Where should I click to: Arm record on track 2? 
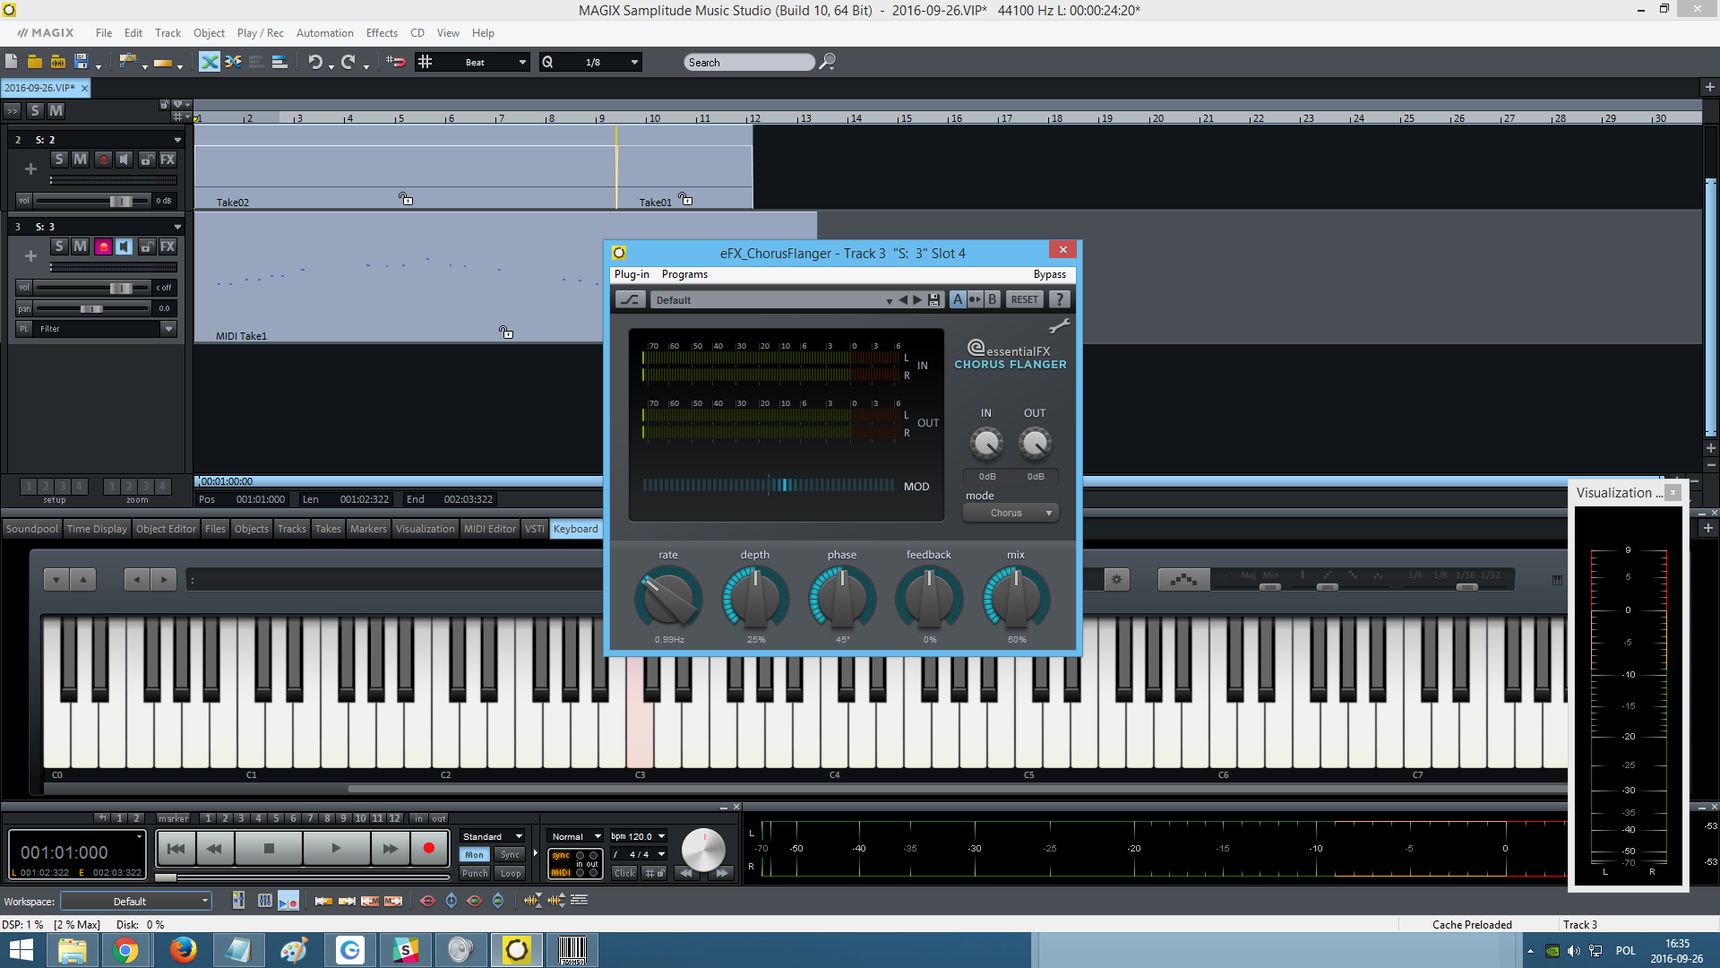point(102,159)
